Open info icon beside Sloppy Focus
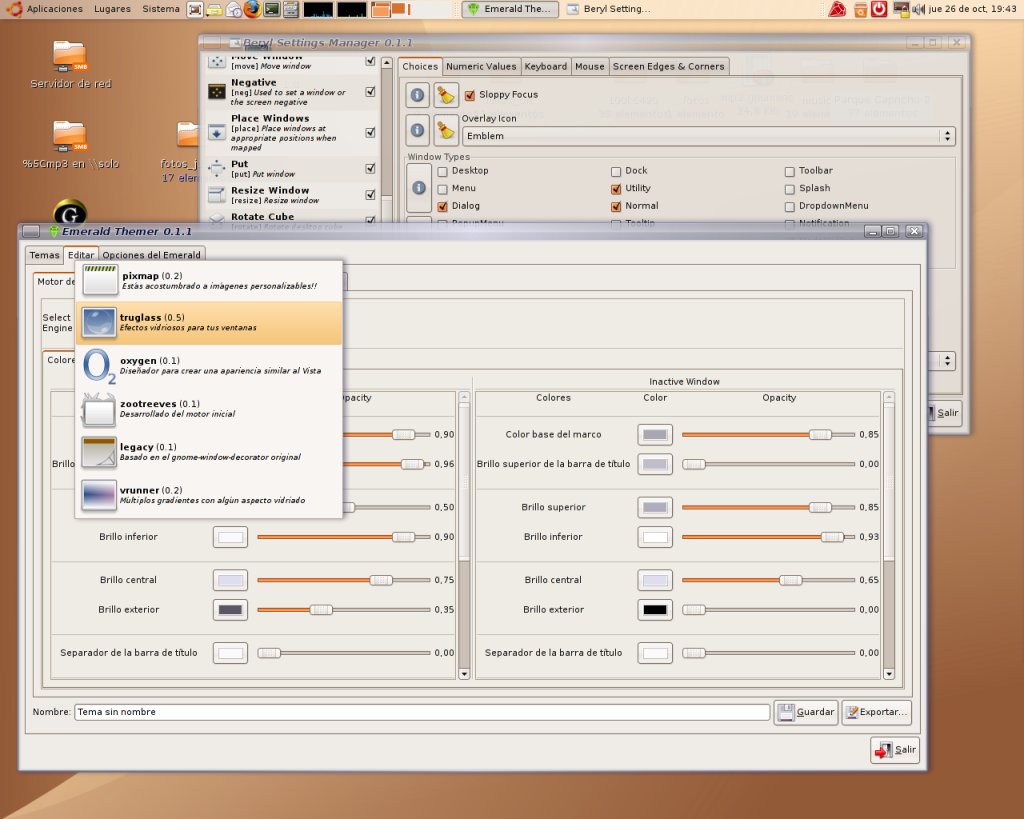This screenshot has height=819, width=1024. [417, 95]
